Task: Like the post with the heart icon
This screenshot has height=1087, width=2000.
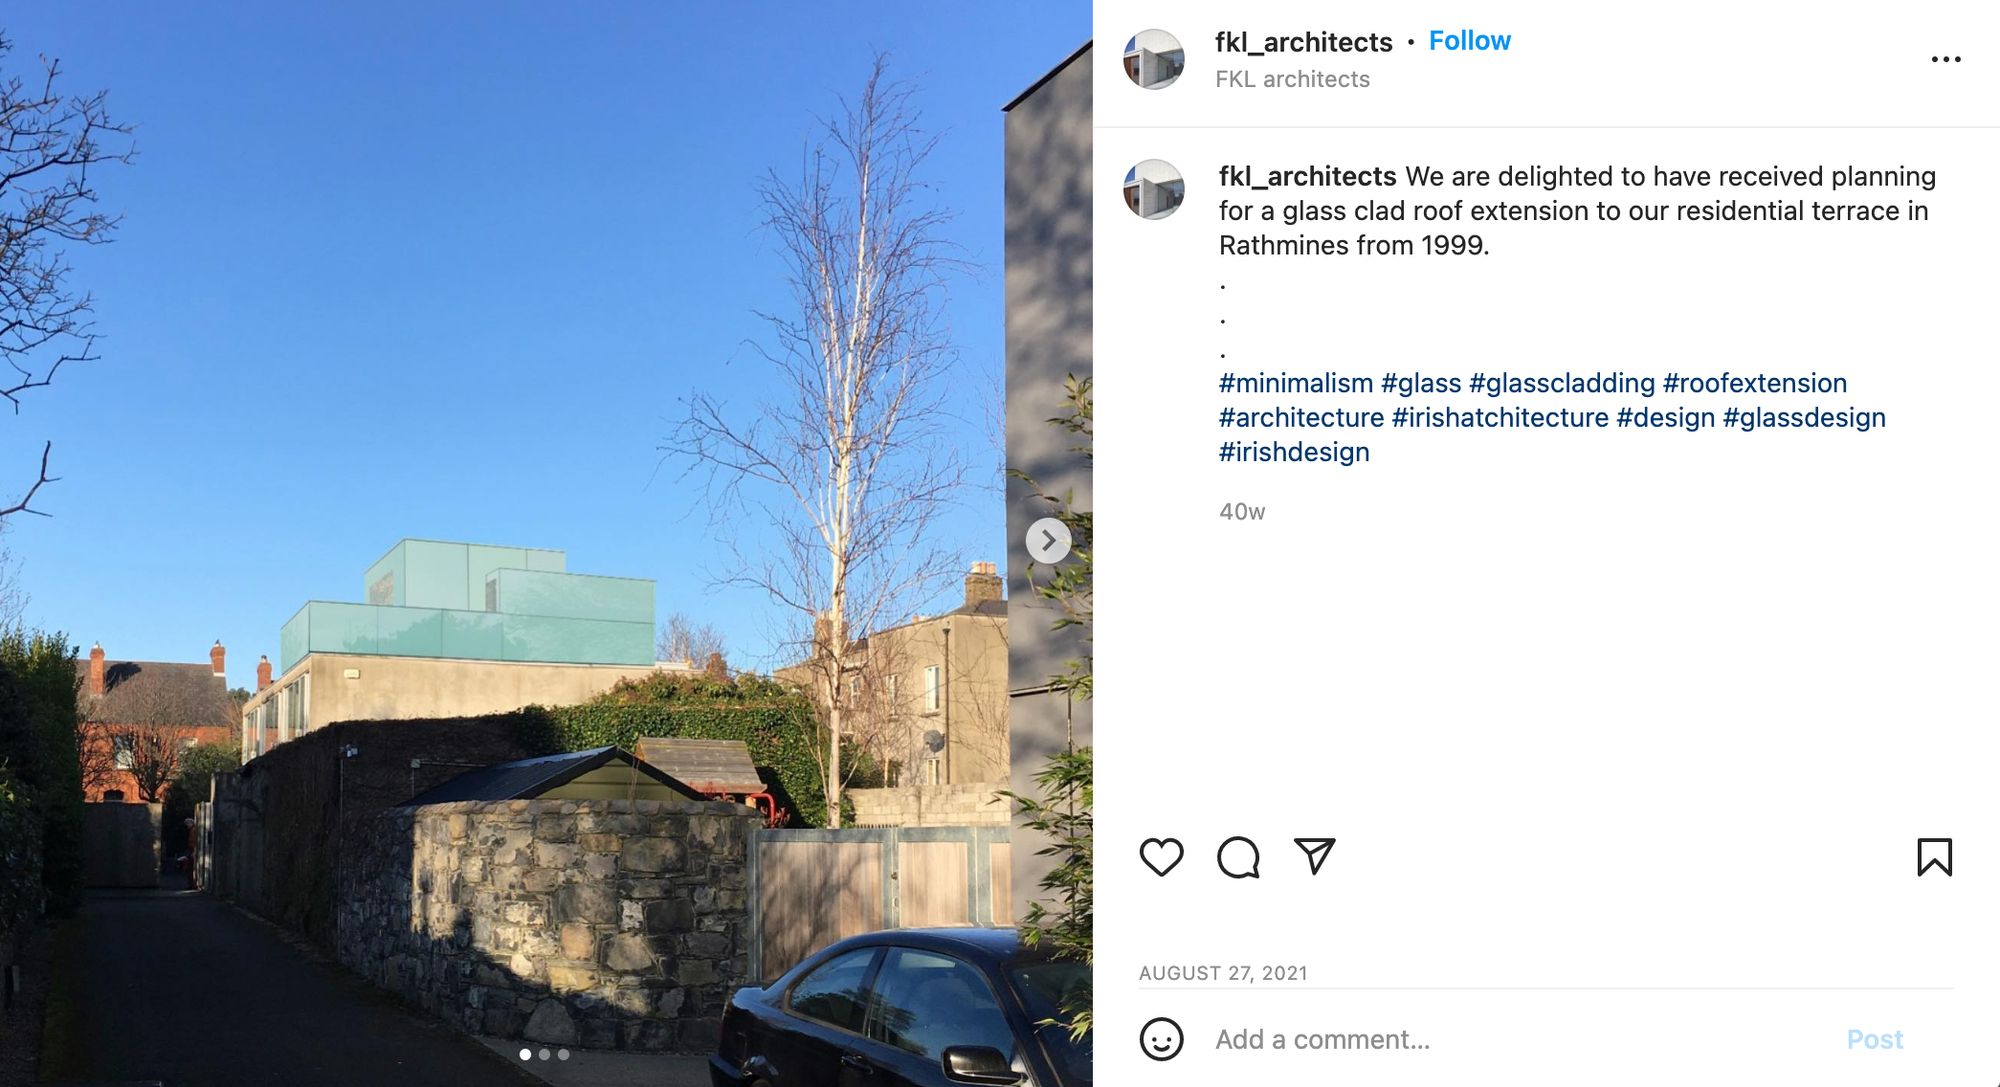Action: (x=1161, y=857)
